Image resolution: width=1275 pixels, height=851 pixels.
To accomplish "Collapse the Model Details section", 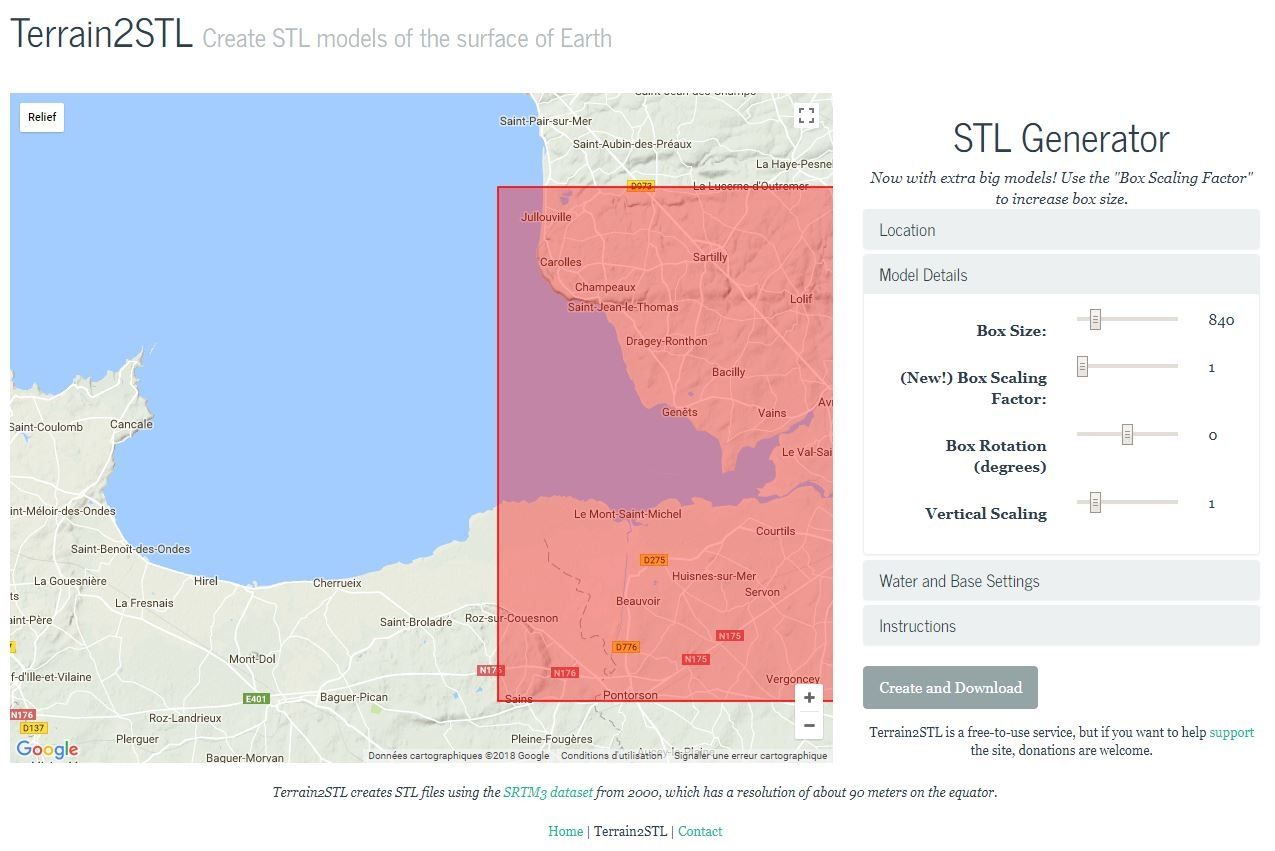I will click(x=1061, y=275).
